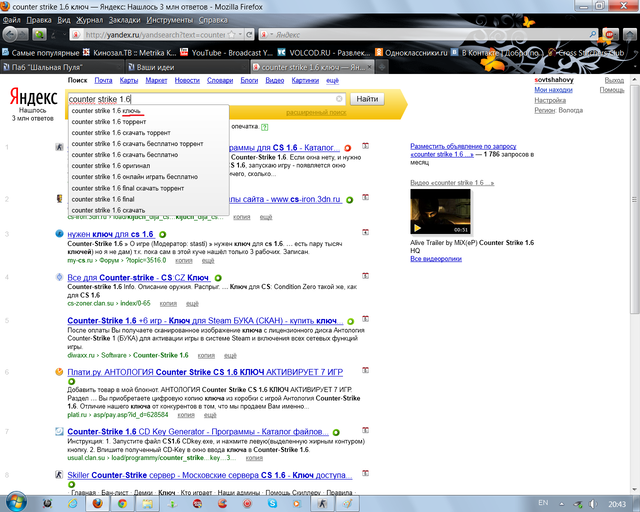Reload the page with the refresh button

tap(250, 35)
